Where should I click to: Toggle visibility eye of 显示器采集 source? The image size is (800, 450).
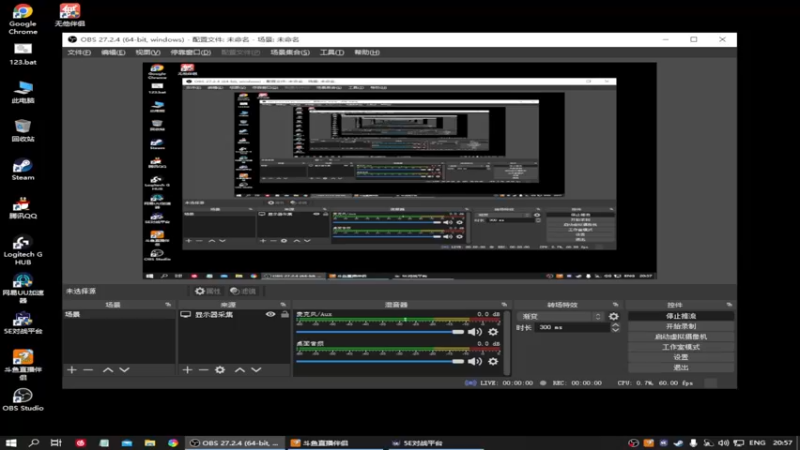click(x=270, y=314)
